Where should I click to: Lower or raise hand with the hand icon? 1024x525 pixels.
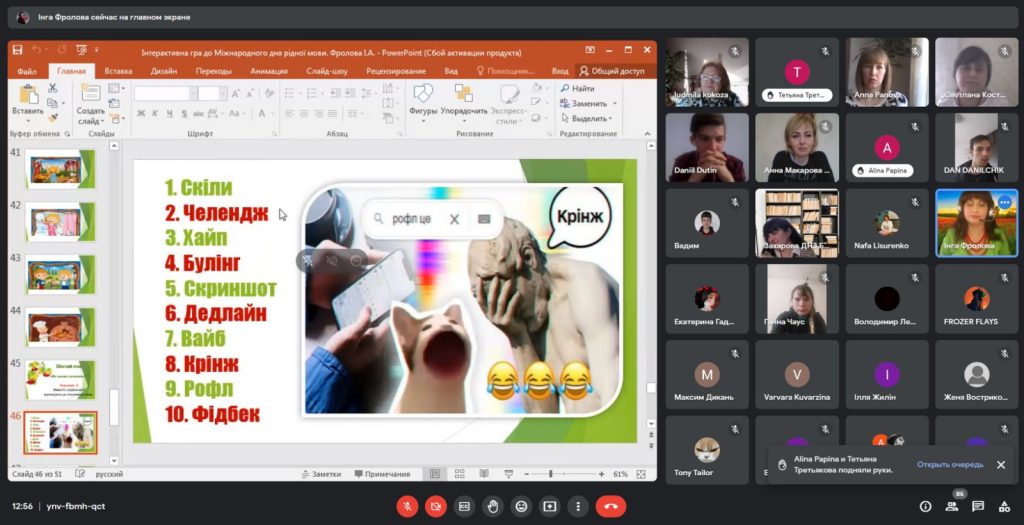coord(492,506)
